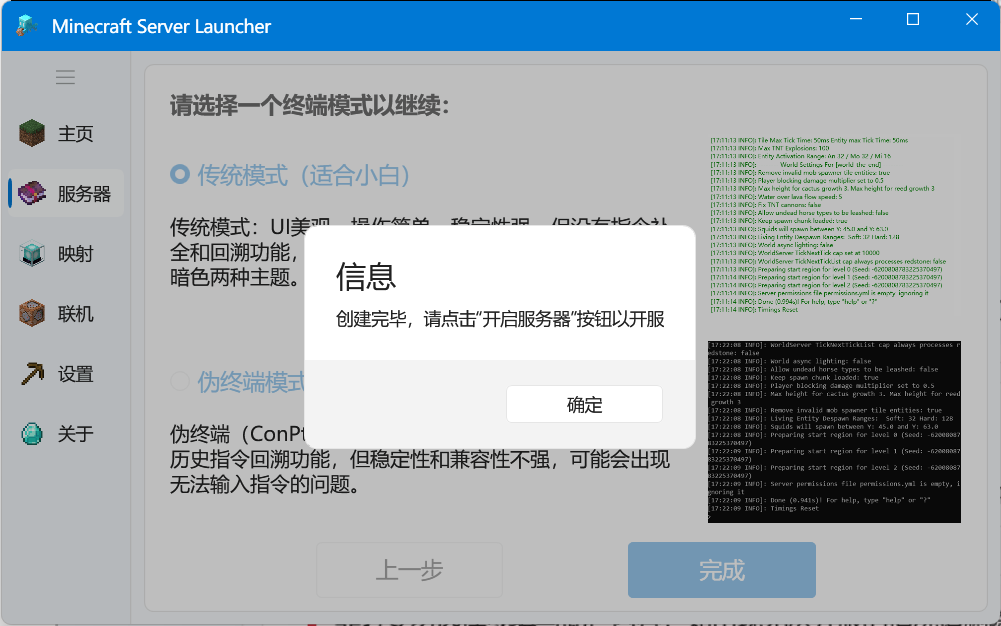Select the 传统模式 radio button
Viewport: 1001px width, 626px height.
[180, 175]
